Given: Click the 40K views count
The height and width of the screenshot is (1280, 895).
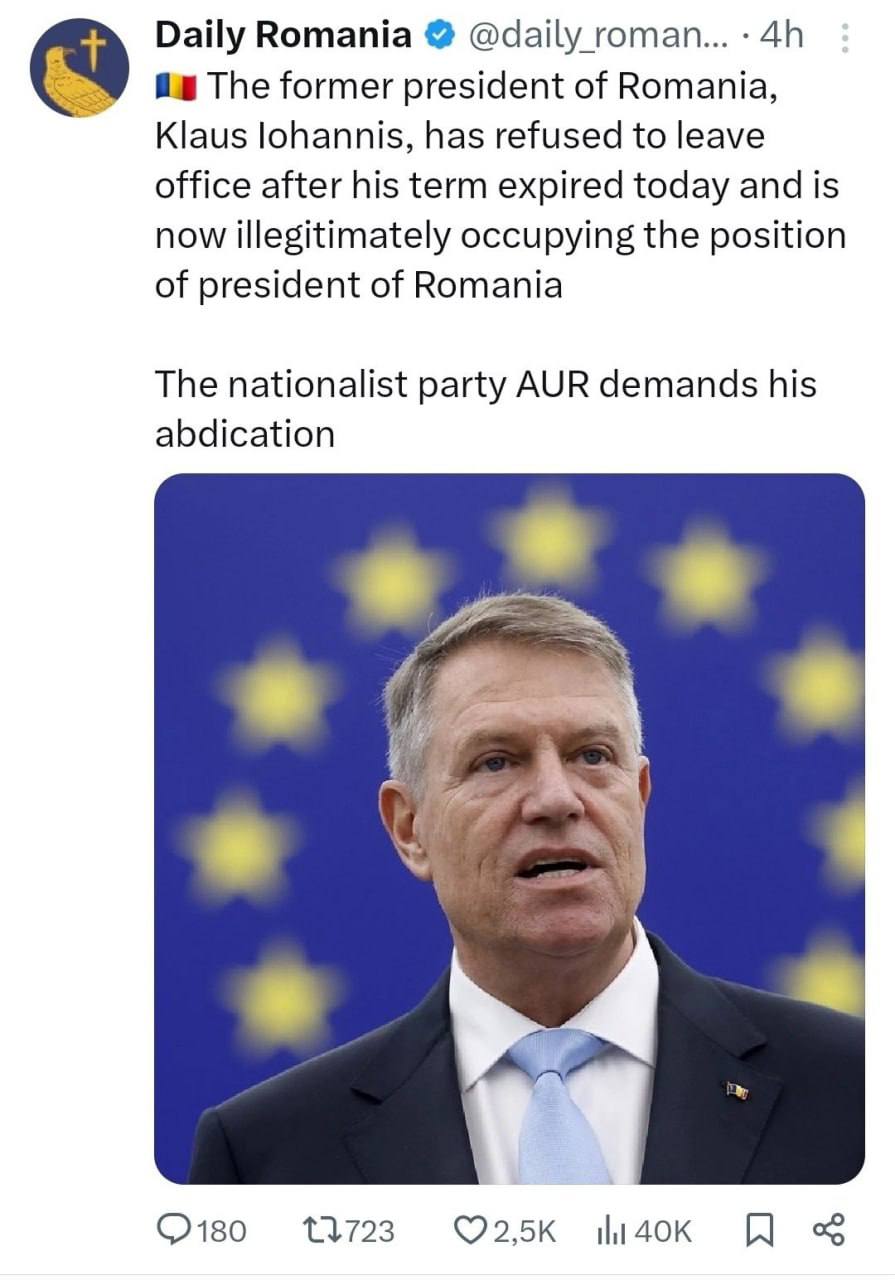Looking at the screenshot, I should [662, 1231].
